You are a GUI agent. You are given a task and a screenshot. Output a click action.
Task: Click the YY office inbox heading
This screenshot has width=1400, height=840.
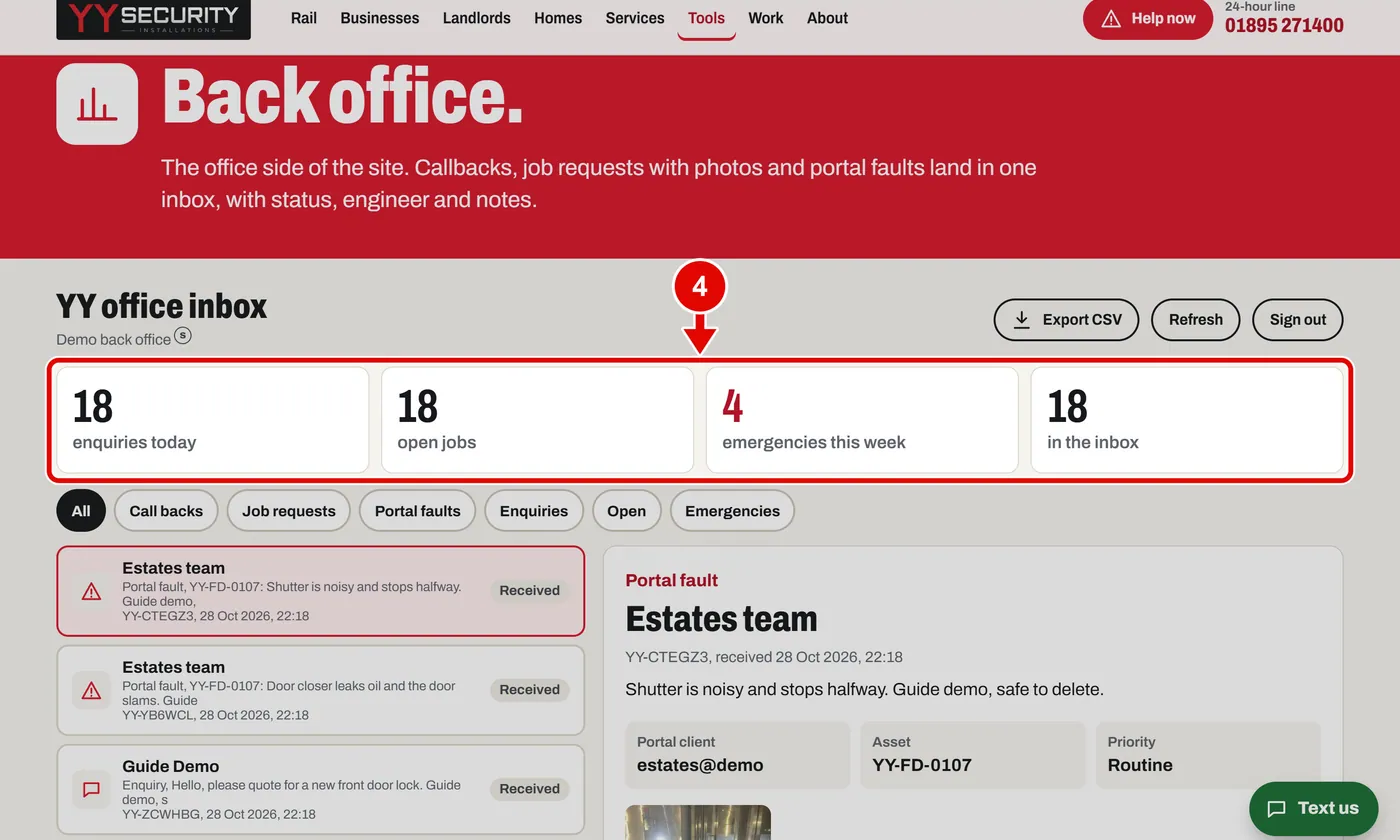coord(162,306)
